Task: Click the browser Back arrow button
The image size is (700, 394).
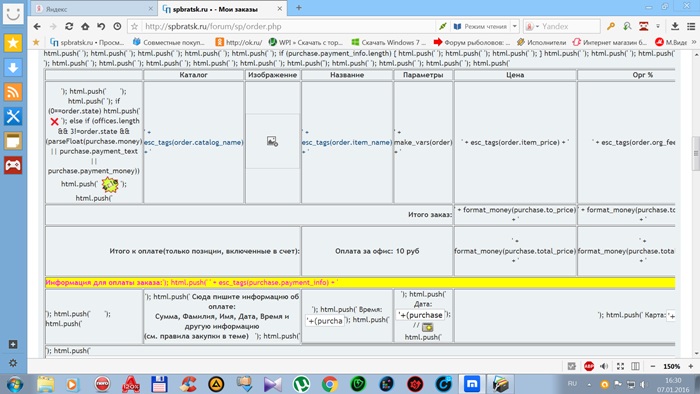Action: pyautogui.click(x=37, y=27)
